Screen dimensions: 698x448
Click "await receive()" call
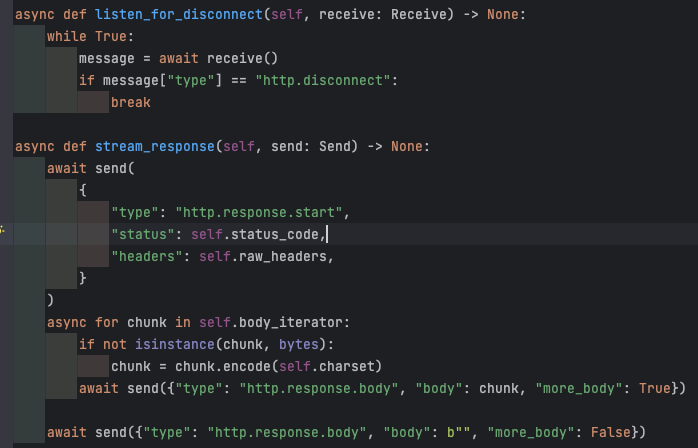219,58
